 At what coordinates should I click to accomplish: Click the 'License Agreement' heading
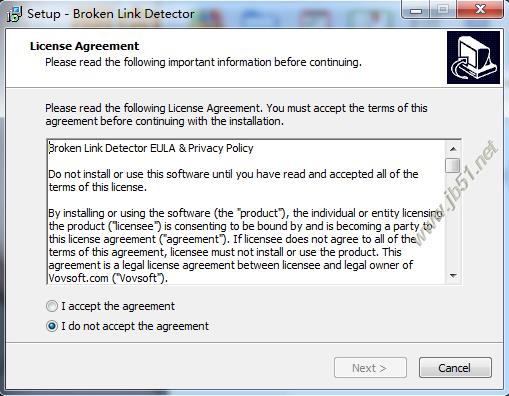pos(84,46)
